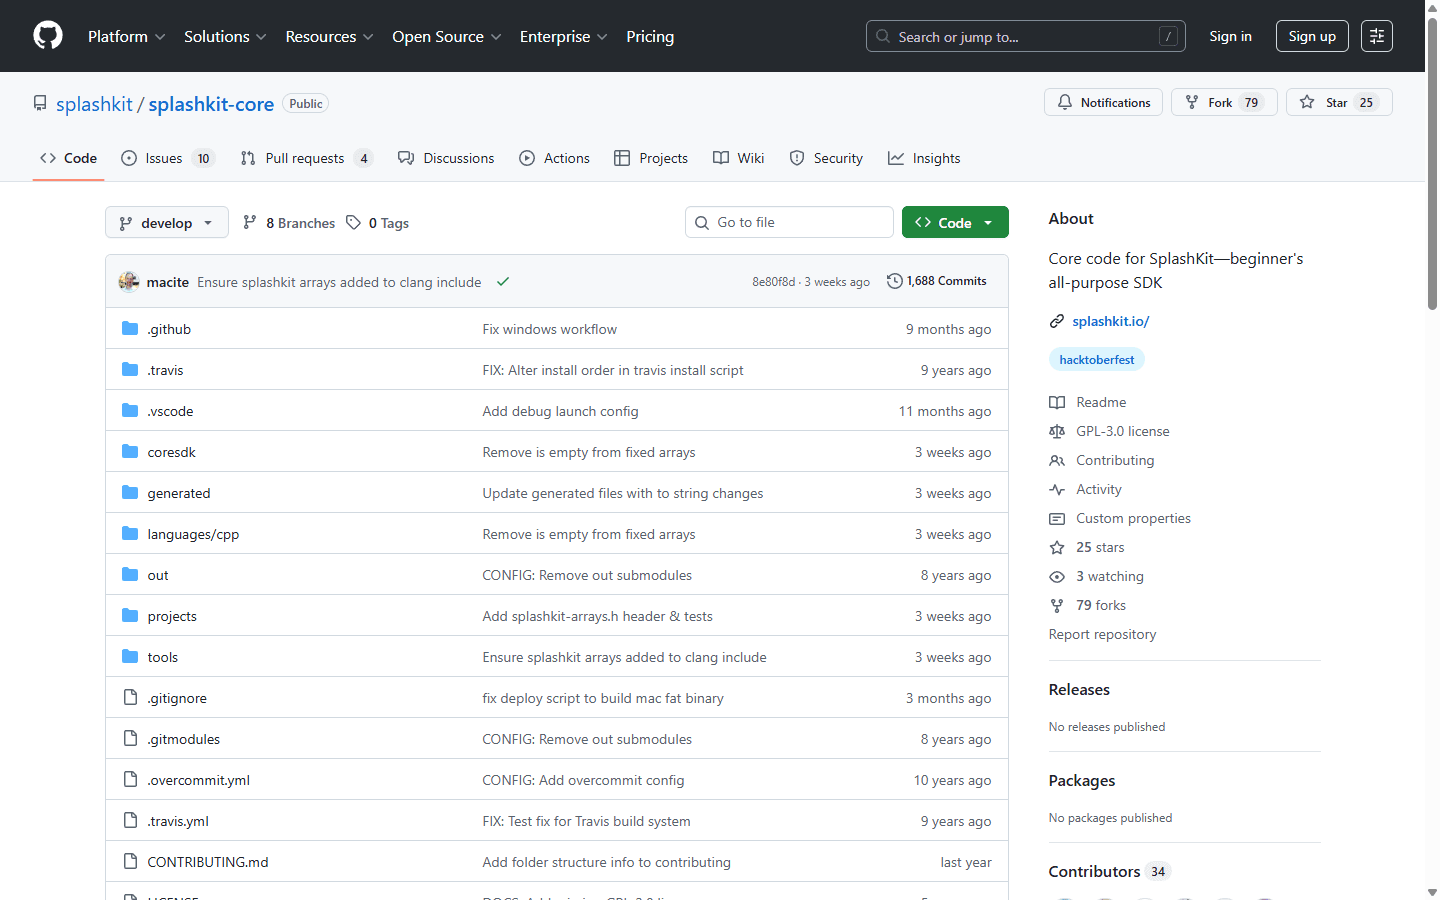The height and width of the screenshot is (900, 1440).
Task: Click the Sign up button
Action: pos(1312,35)
